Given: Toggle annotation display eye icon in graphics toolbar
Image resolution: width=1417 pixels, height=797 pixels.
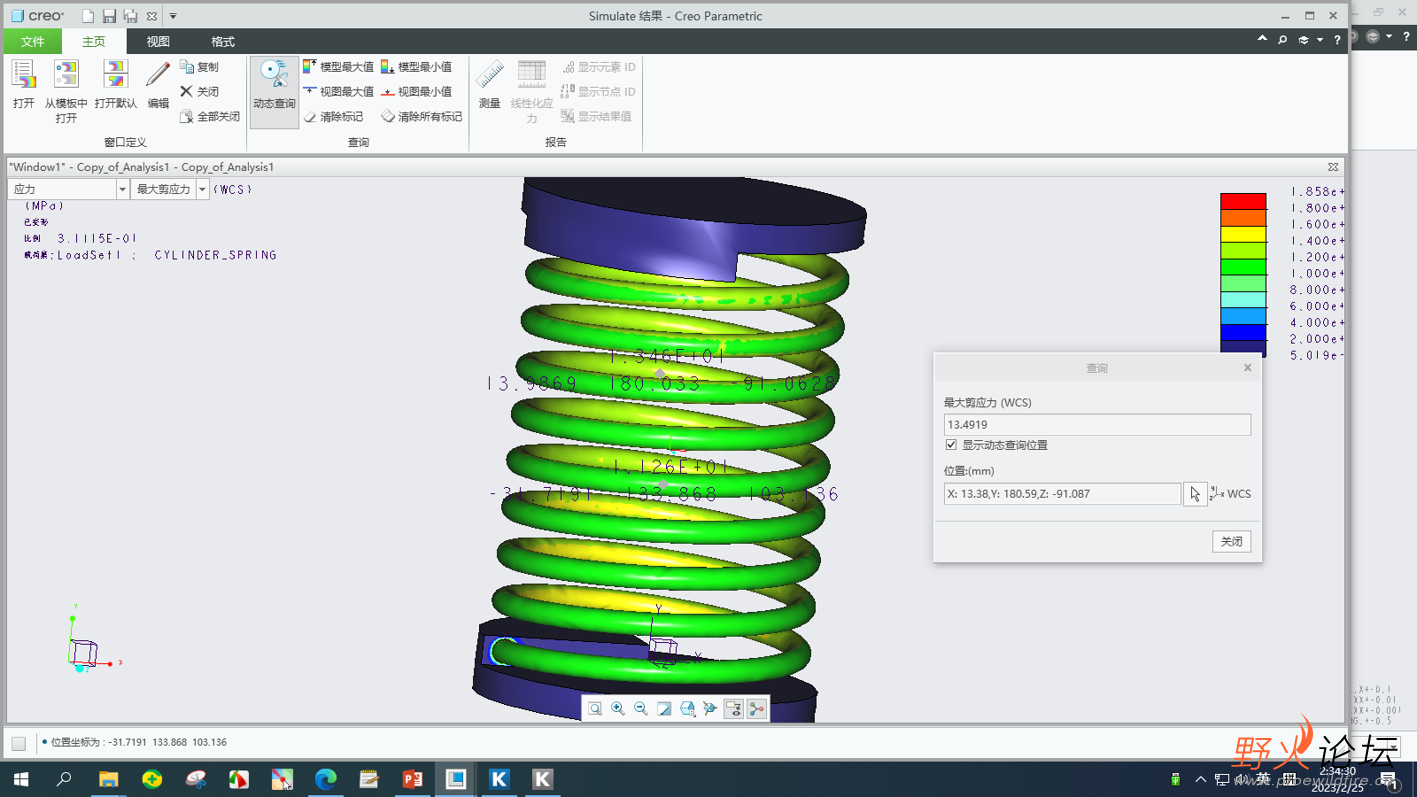Looking at the screenshot, I should click(x=733, y=709).
